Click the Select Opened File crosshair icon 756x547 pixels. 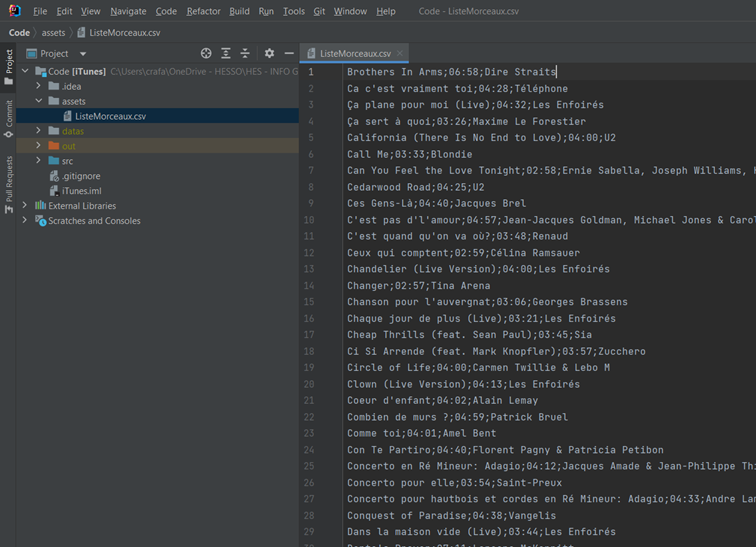tap(206, 53)
